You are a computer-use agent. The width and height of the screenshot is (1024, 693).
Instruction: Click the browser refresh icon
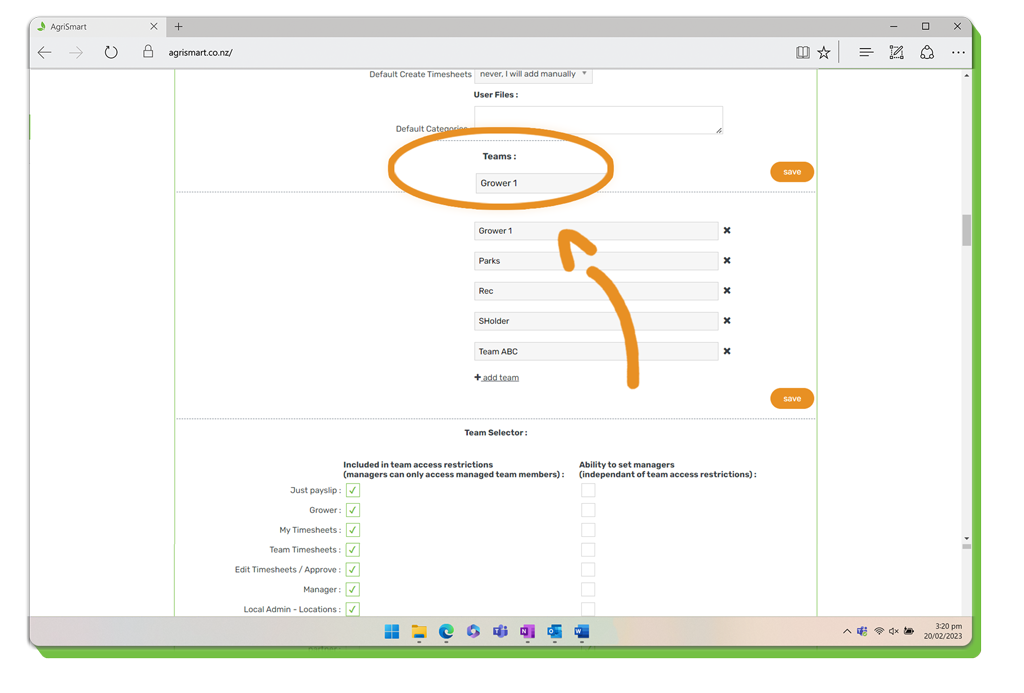tap(111, 53)
